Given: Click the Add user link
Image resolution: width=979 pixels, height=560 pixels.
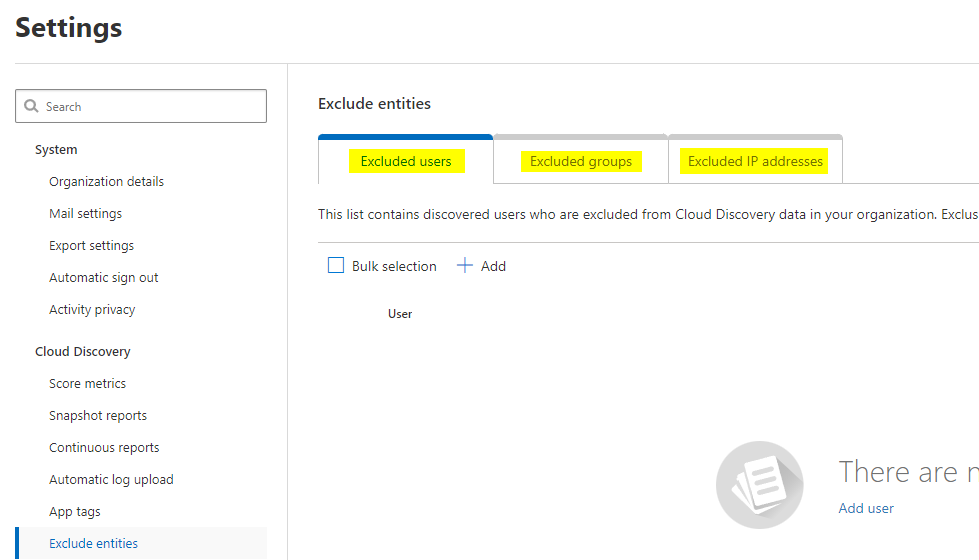Looking at the screenshot, I should point(866,508).
